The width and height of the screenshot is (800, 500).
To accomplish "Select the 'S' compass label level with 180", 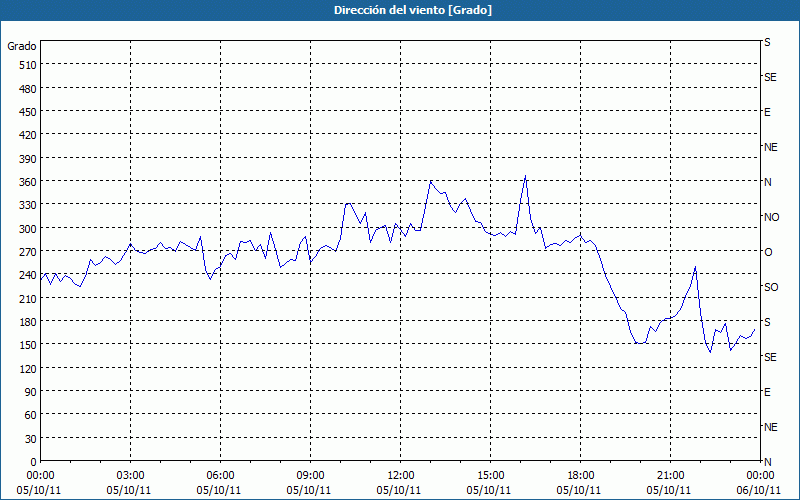I will click(767, 322).
